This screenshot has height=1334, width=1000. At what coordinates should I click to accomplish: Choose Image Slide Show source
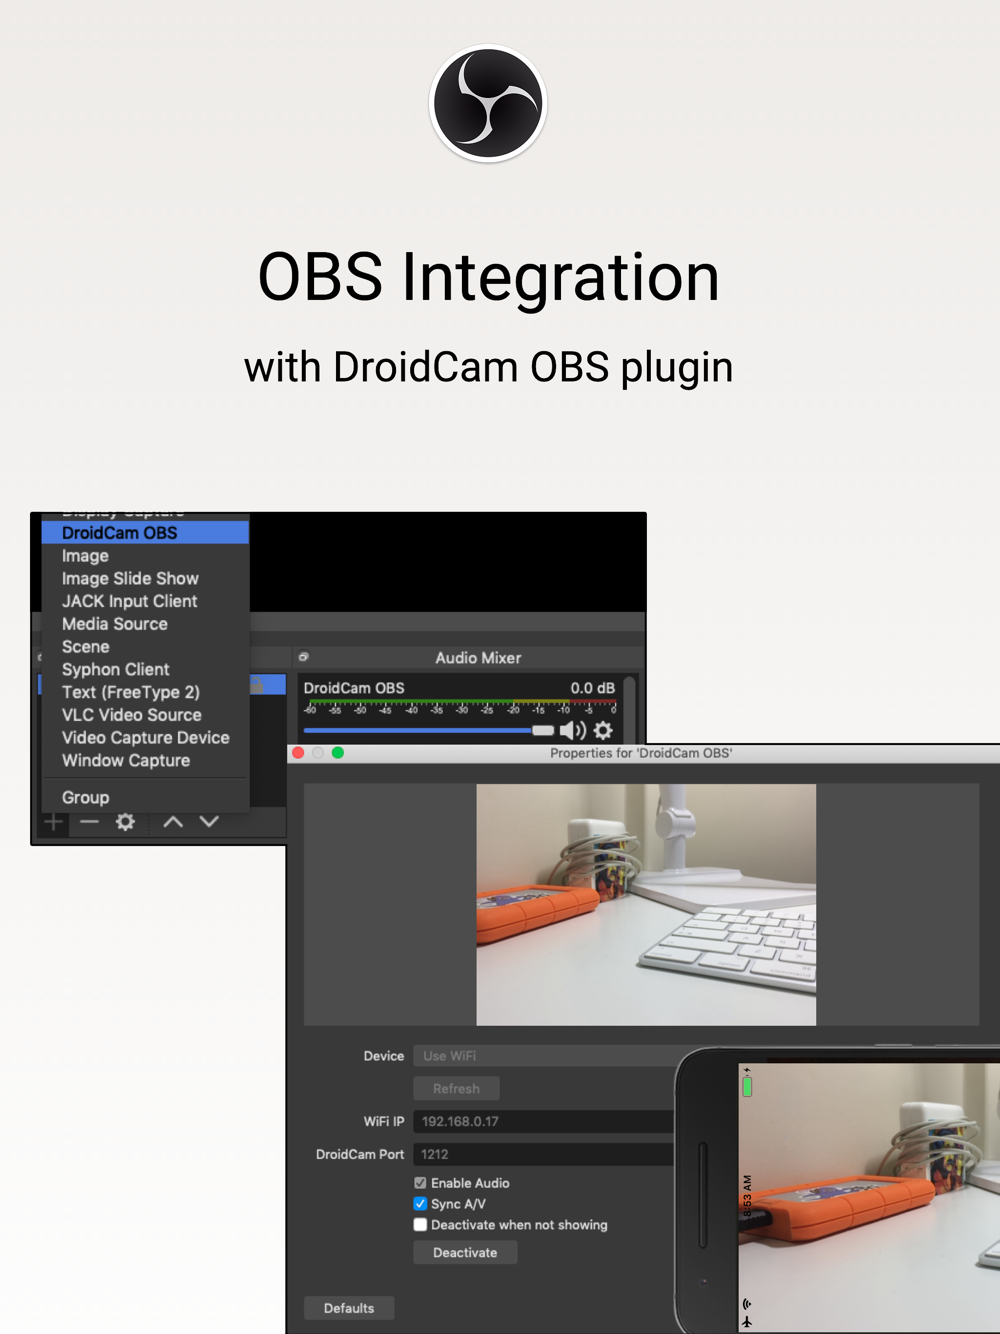[145, 579]
